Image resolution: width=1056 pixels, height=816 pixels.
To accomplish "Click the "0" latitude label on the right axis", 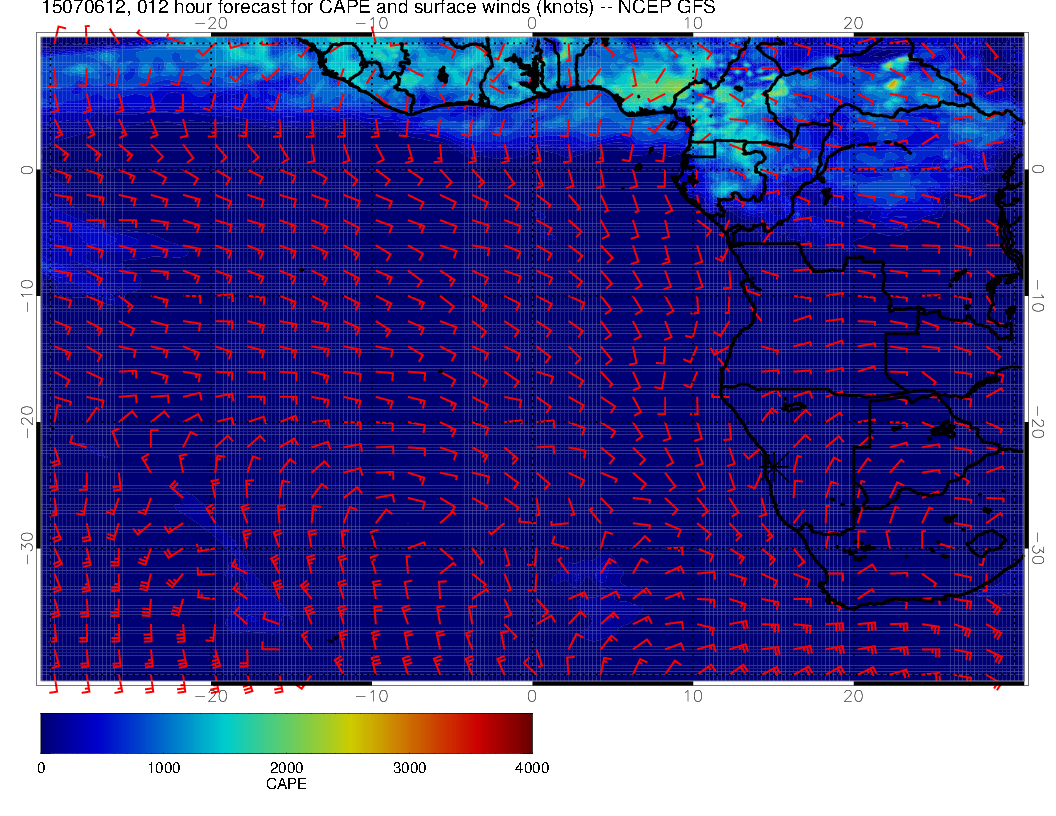I will [x=1038, y=169].
